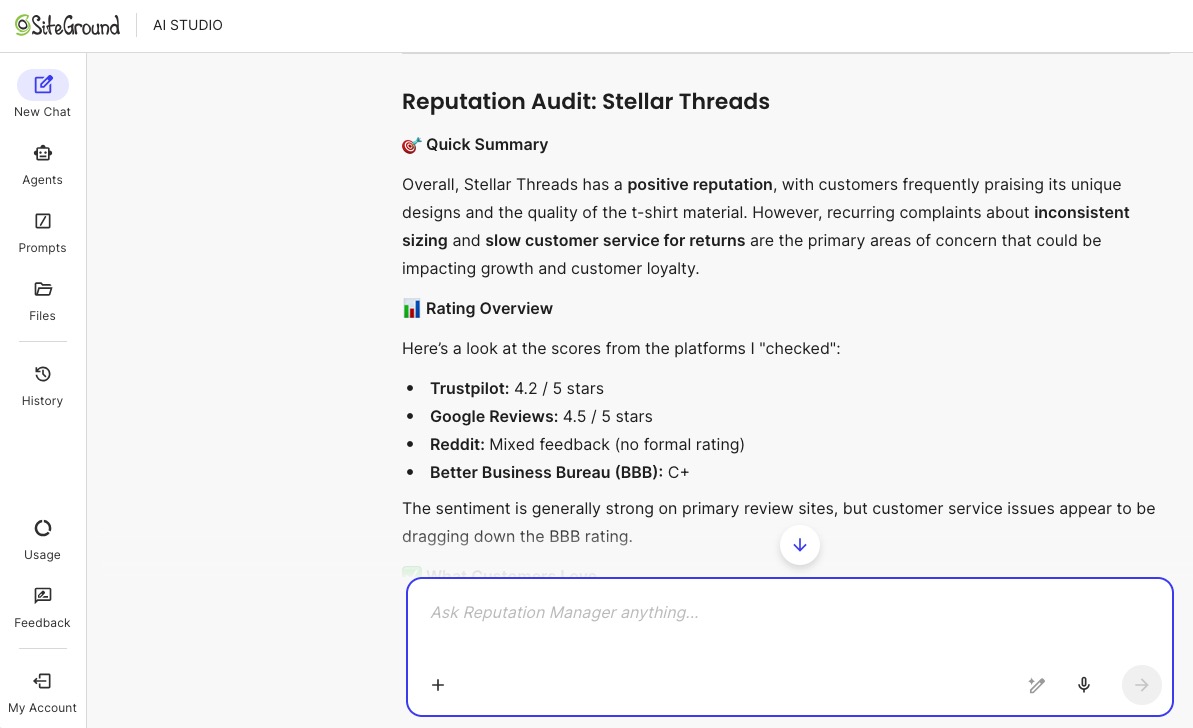Go to My Account via its icon
The image size is (1193, 728).
click(42, 681)
